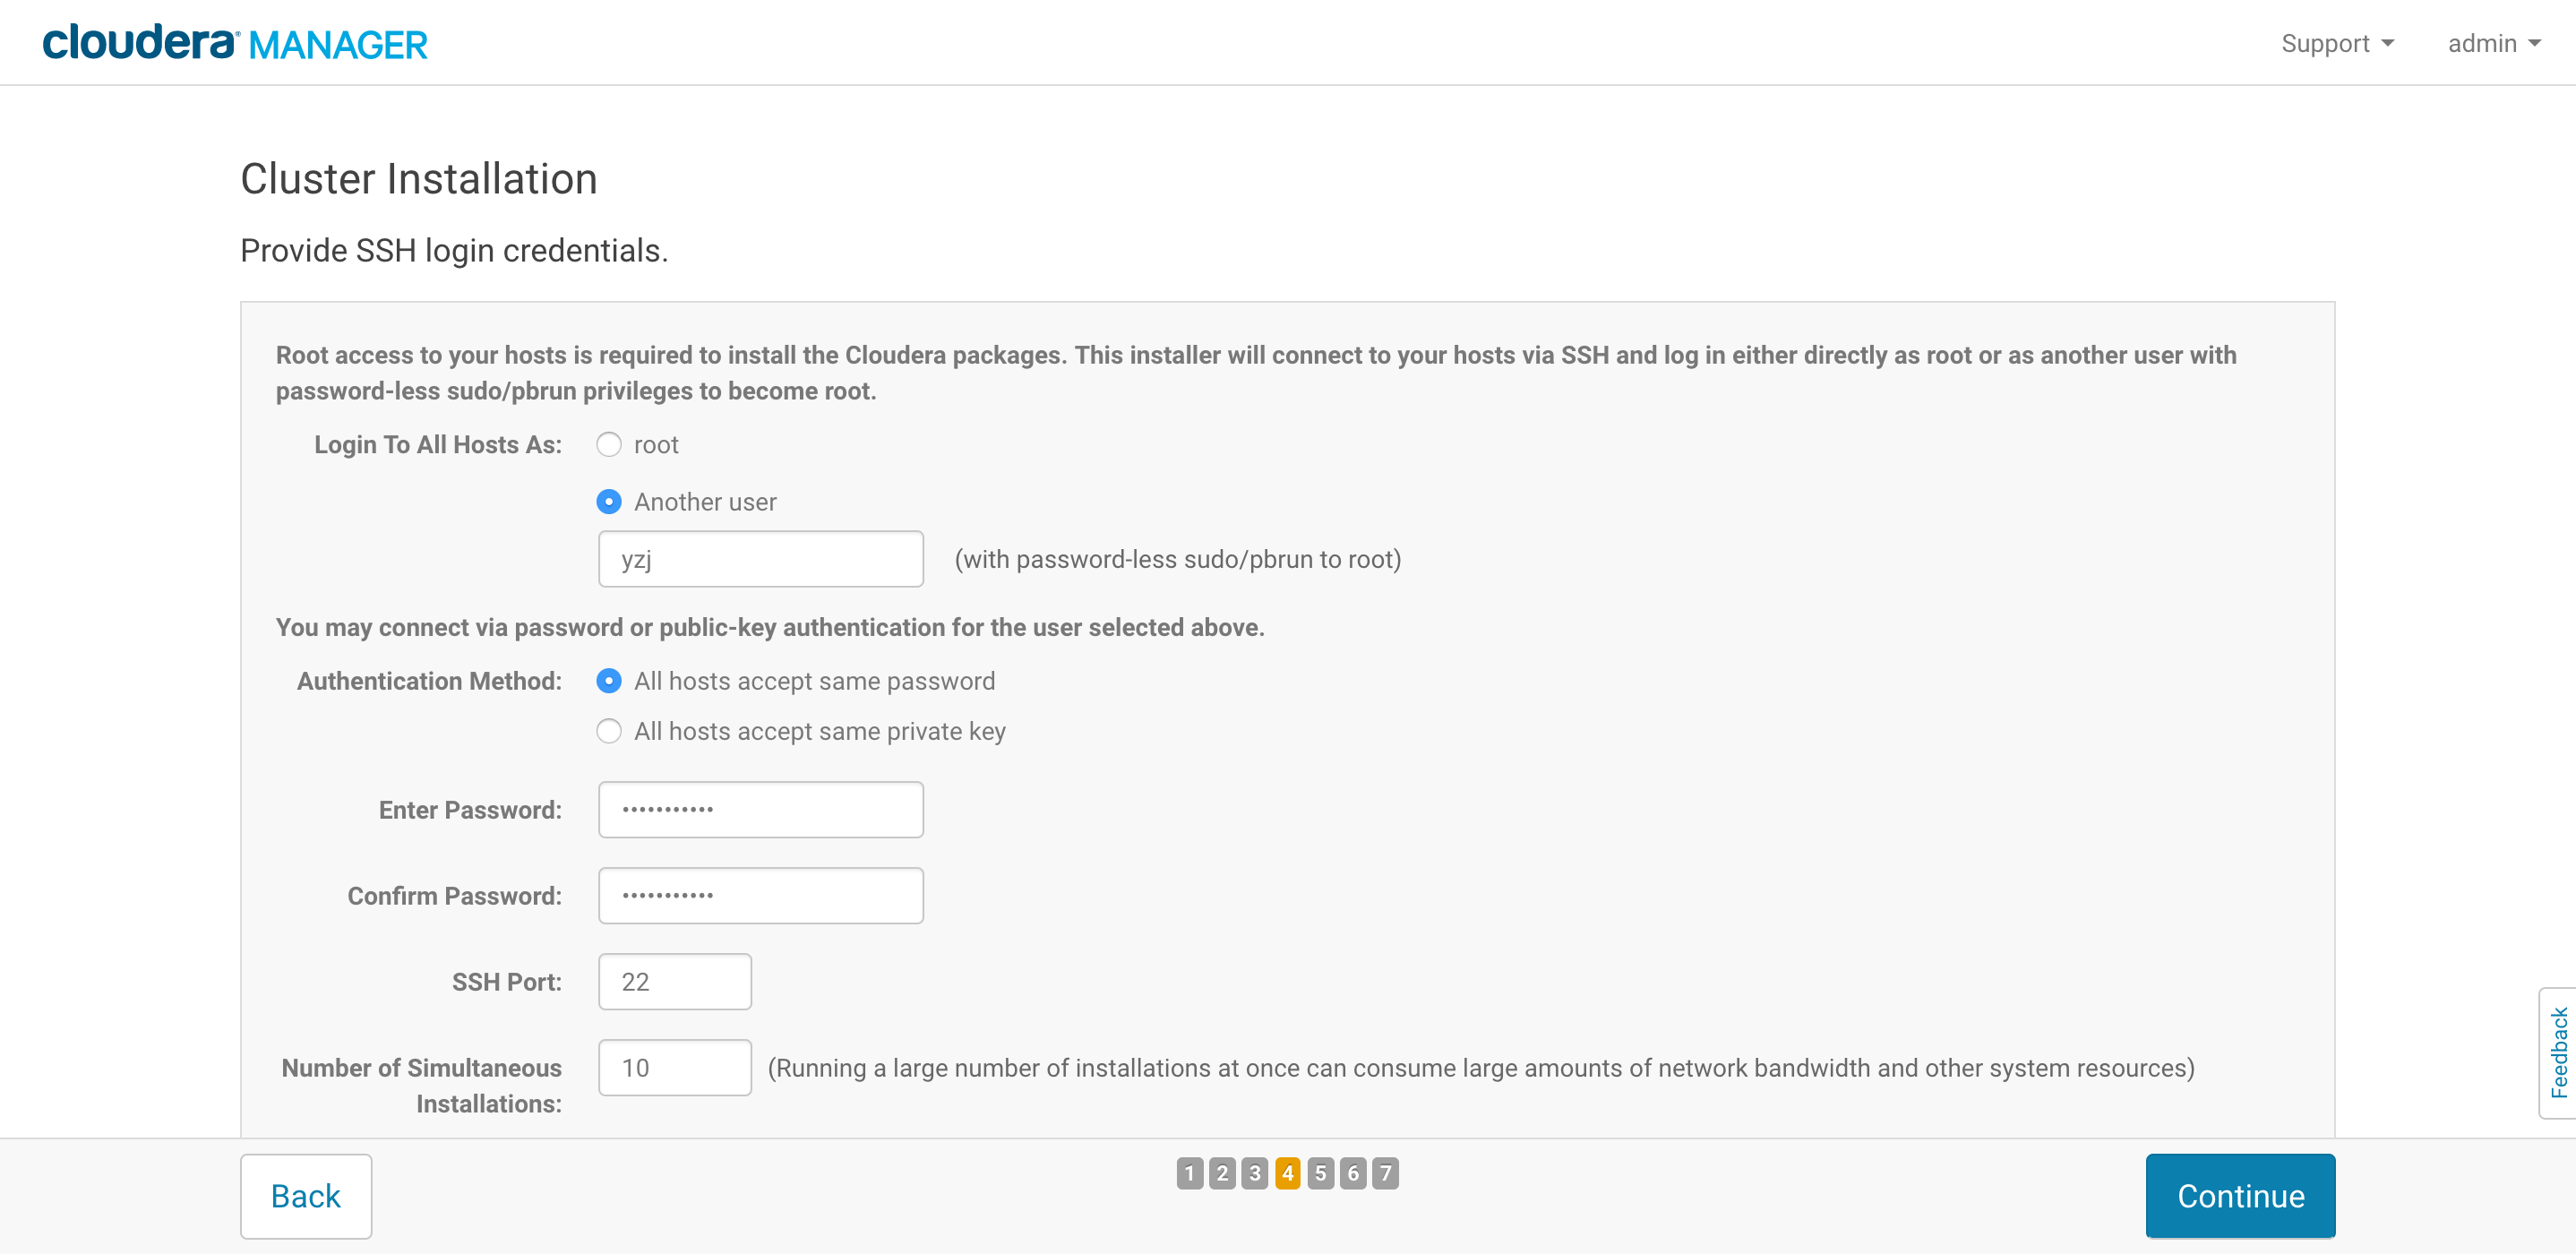The image size is (2576, 1254).
Task: Focus the Enter Password field
Action: [x=761, y=809]
